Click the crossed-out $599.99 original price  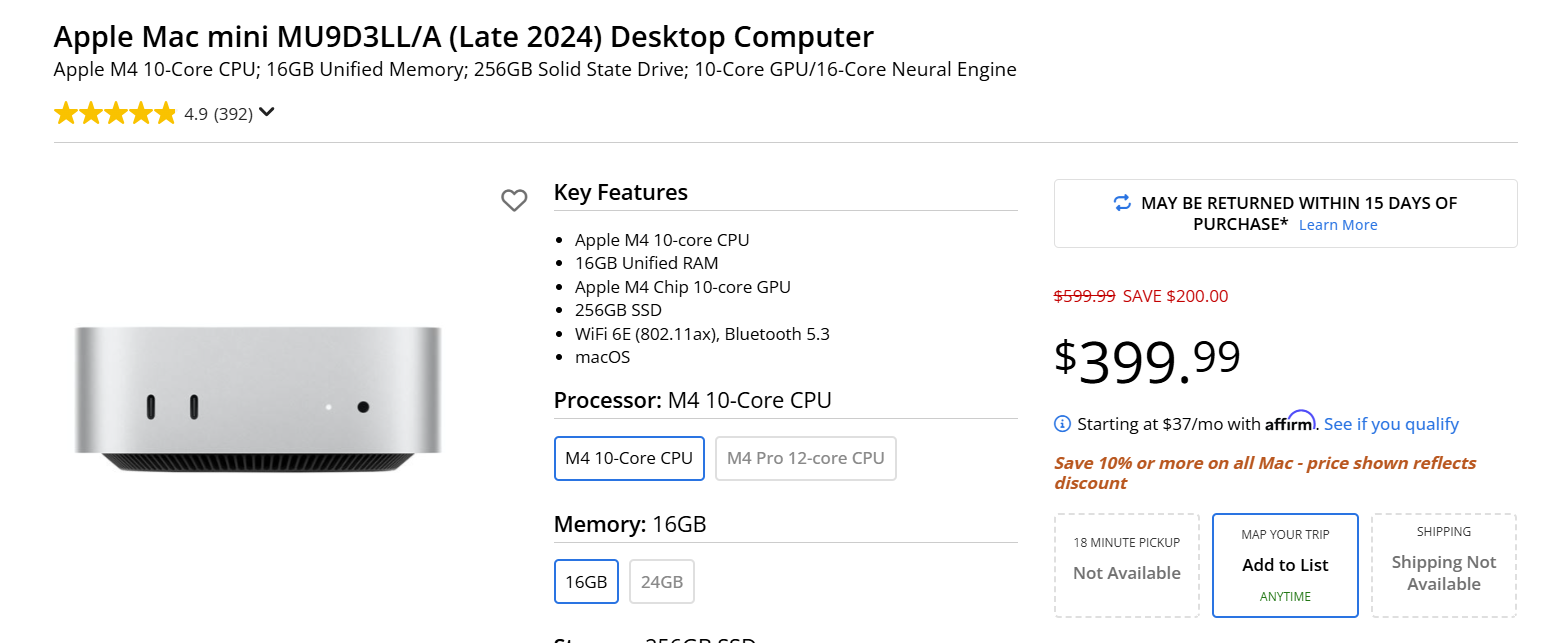(1084, 296)
